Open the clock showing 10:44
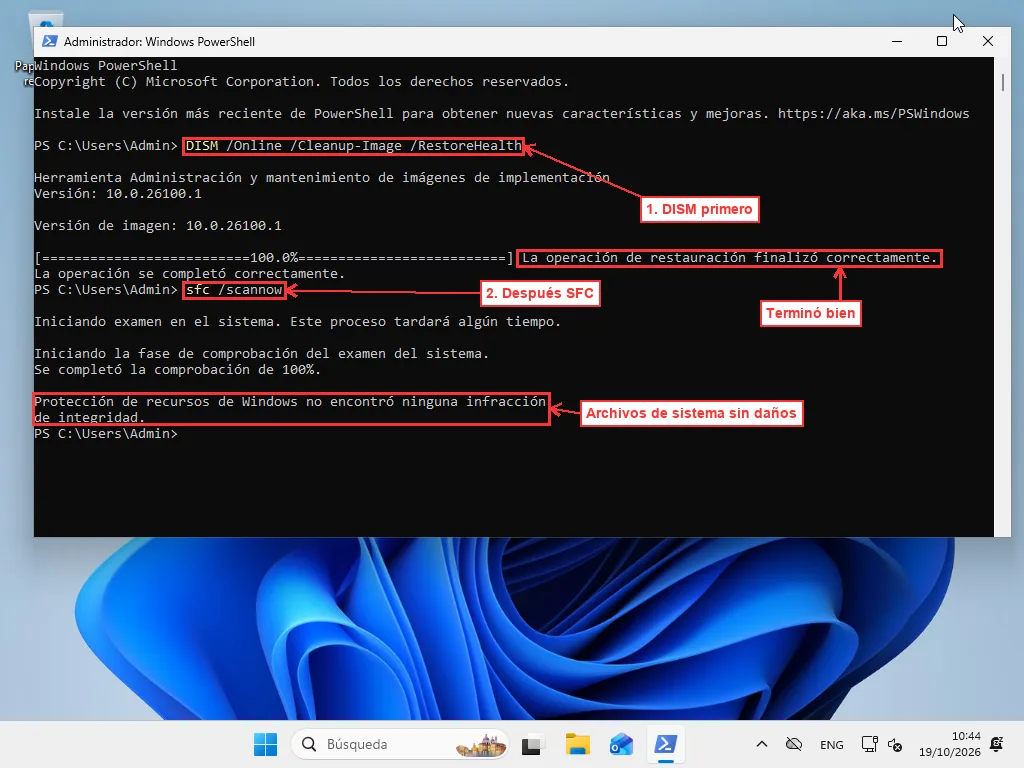 tap(950, 744)
